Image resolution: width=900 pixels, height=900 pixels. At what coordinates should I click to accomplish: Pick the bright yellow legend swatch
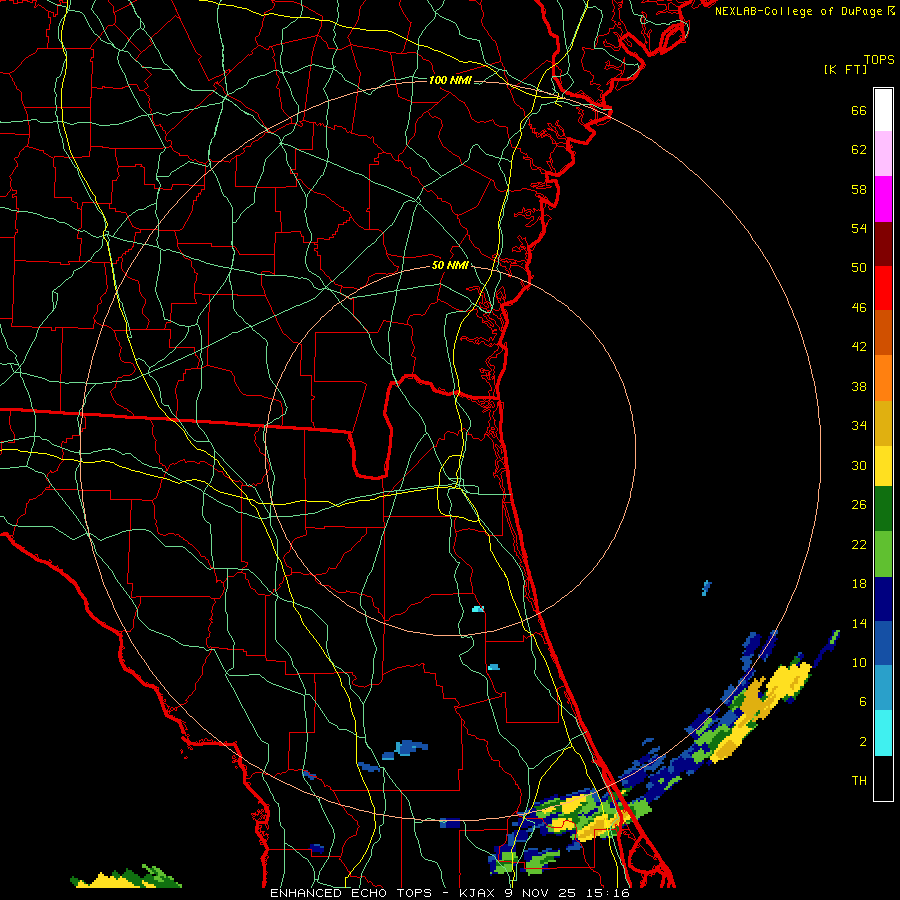click(883, 466)
